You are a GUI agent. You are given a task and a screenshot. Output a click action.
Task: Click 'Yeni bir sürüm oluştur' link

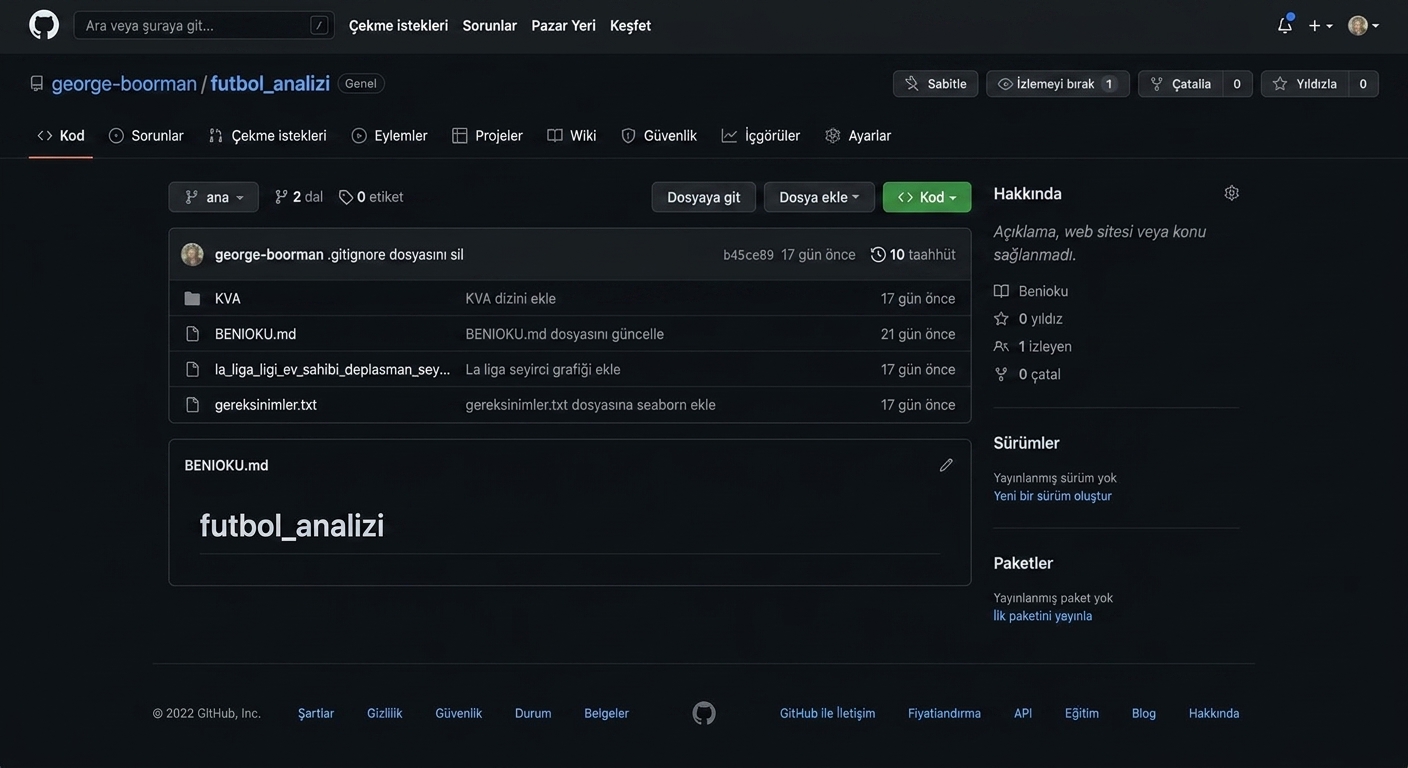[x=1053, y=496]
